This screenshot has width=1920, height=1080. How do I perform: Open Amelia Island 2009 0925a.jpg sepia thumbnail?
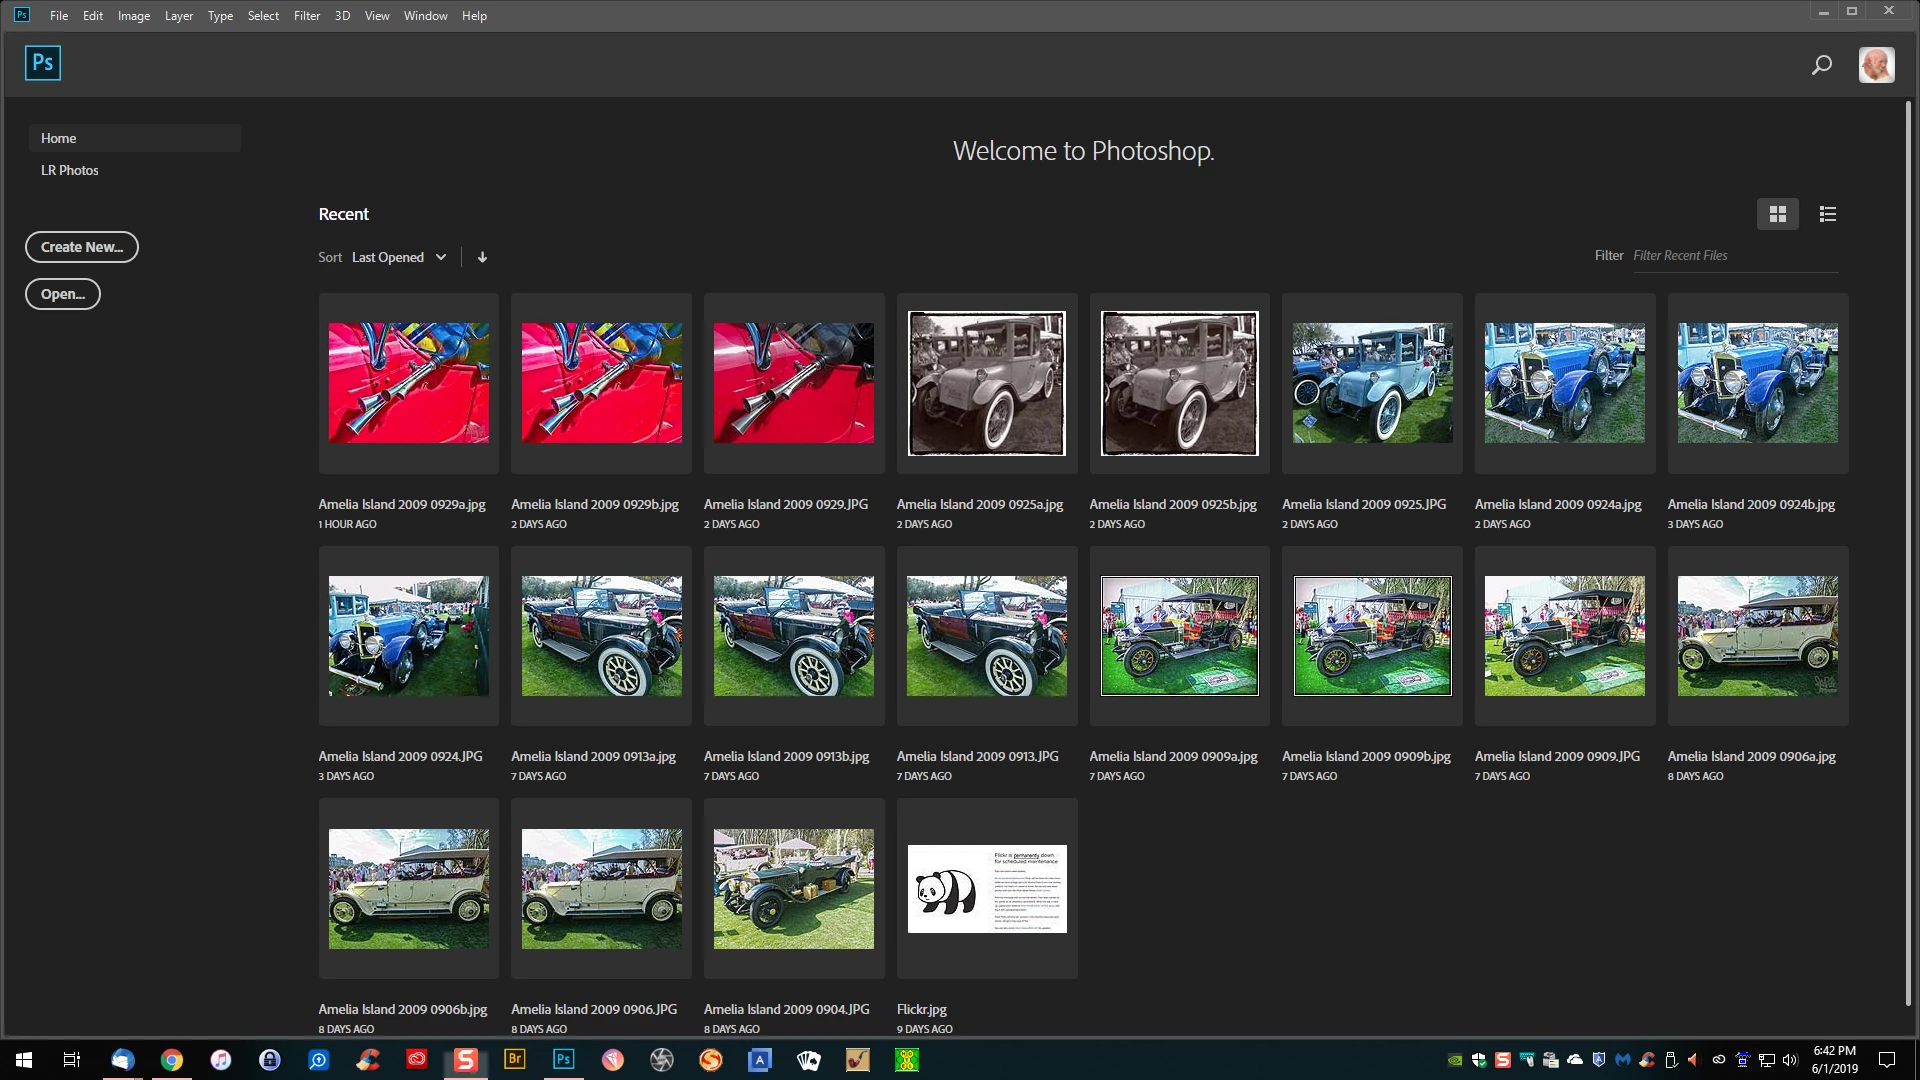pyautogui.click(x=987, y=383)
